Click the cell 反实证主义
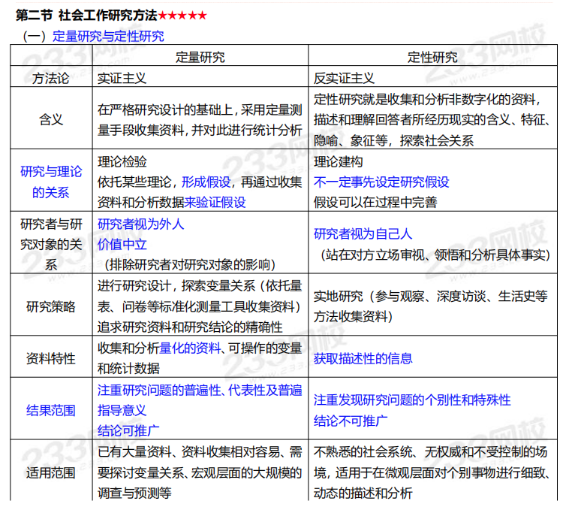Screen dimensions: 572x513 tap(344, 78)
